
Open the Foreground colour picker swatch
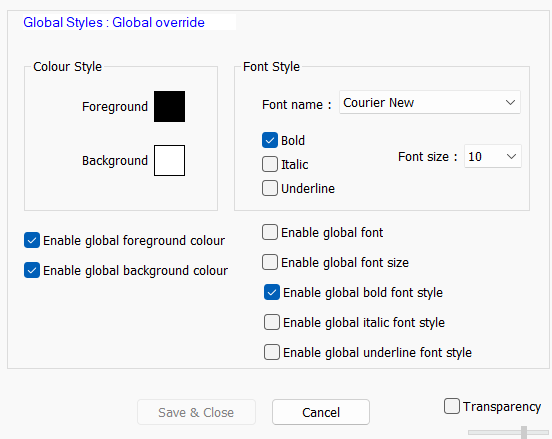point(169,106)
